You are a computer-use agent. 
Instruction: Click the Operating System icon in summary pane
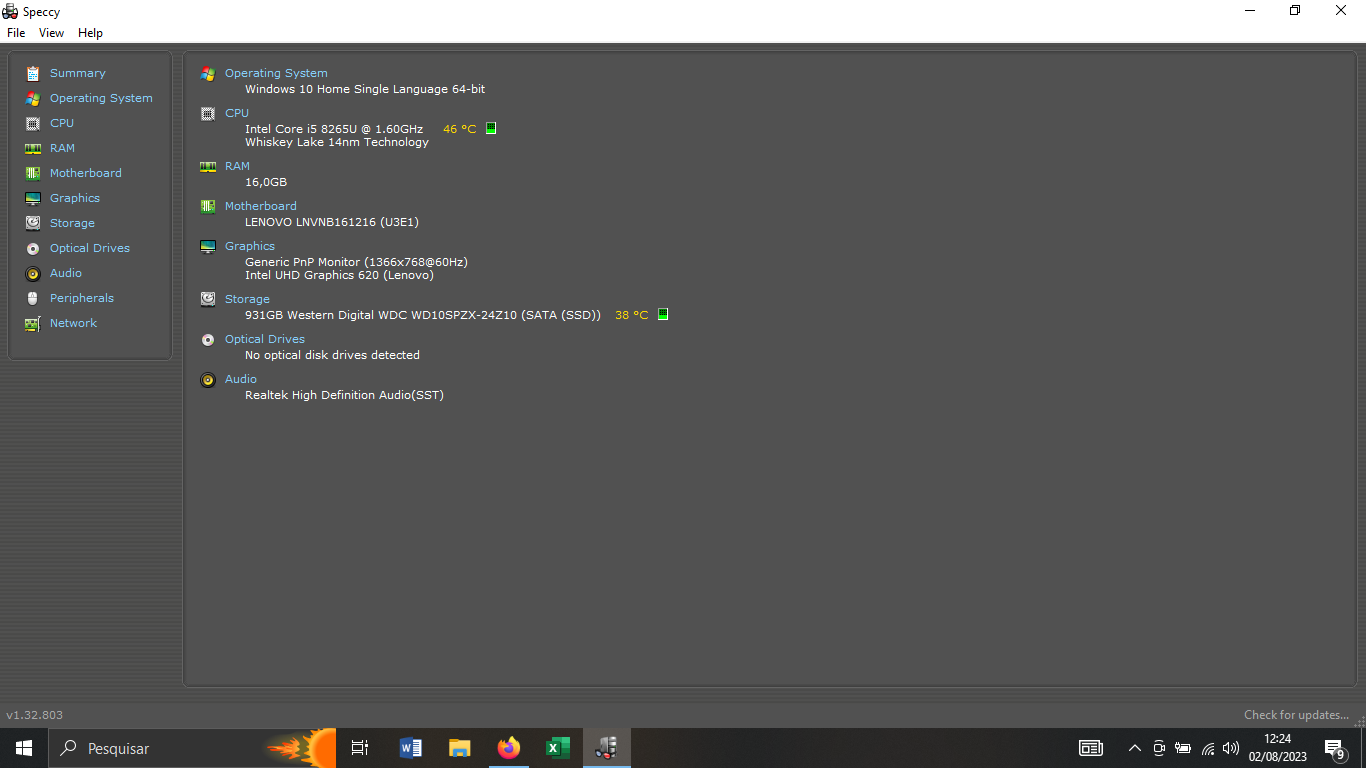[208, 73]
